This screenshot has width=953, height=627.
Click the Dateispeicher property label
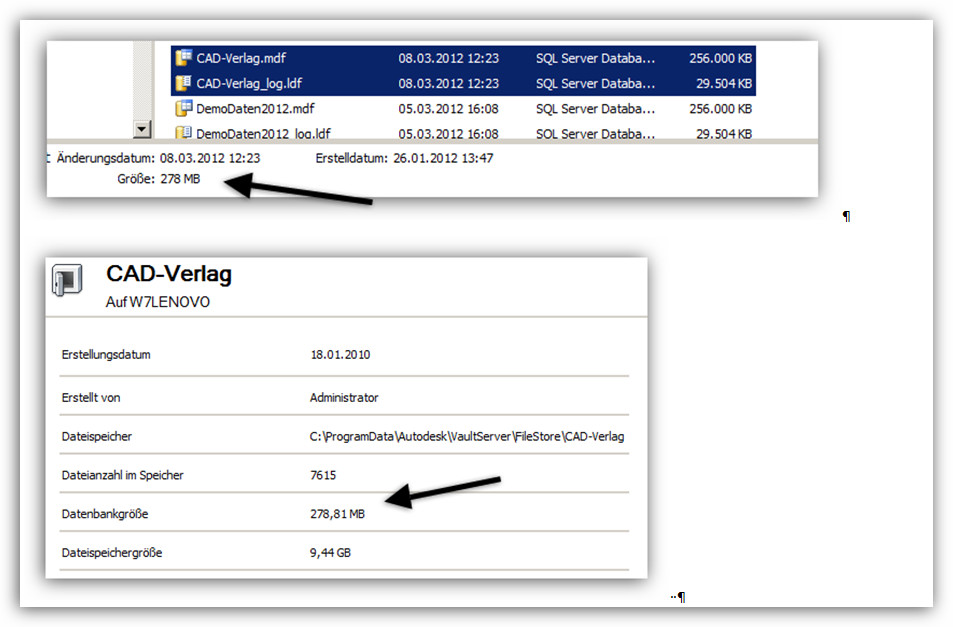pos(97,436)
